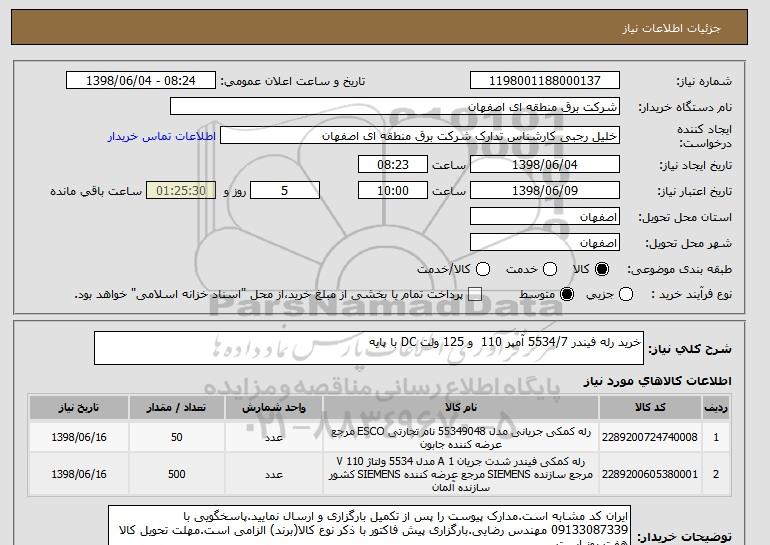This screenshot has height=545, width=770.
Task: Click row number 1 cell
Action: point(716,437)
